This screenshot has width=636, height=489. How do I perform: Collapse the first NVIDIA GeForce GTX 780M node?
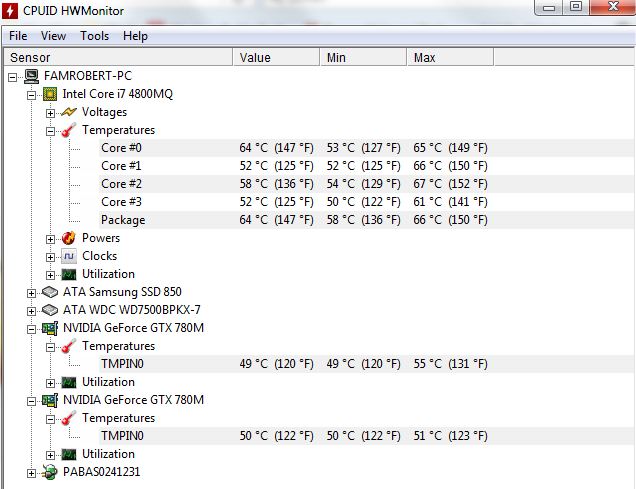pos(31,329)
